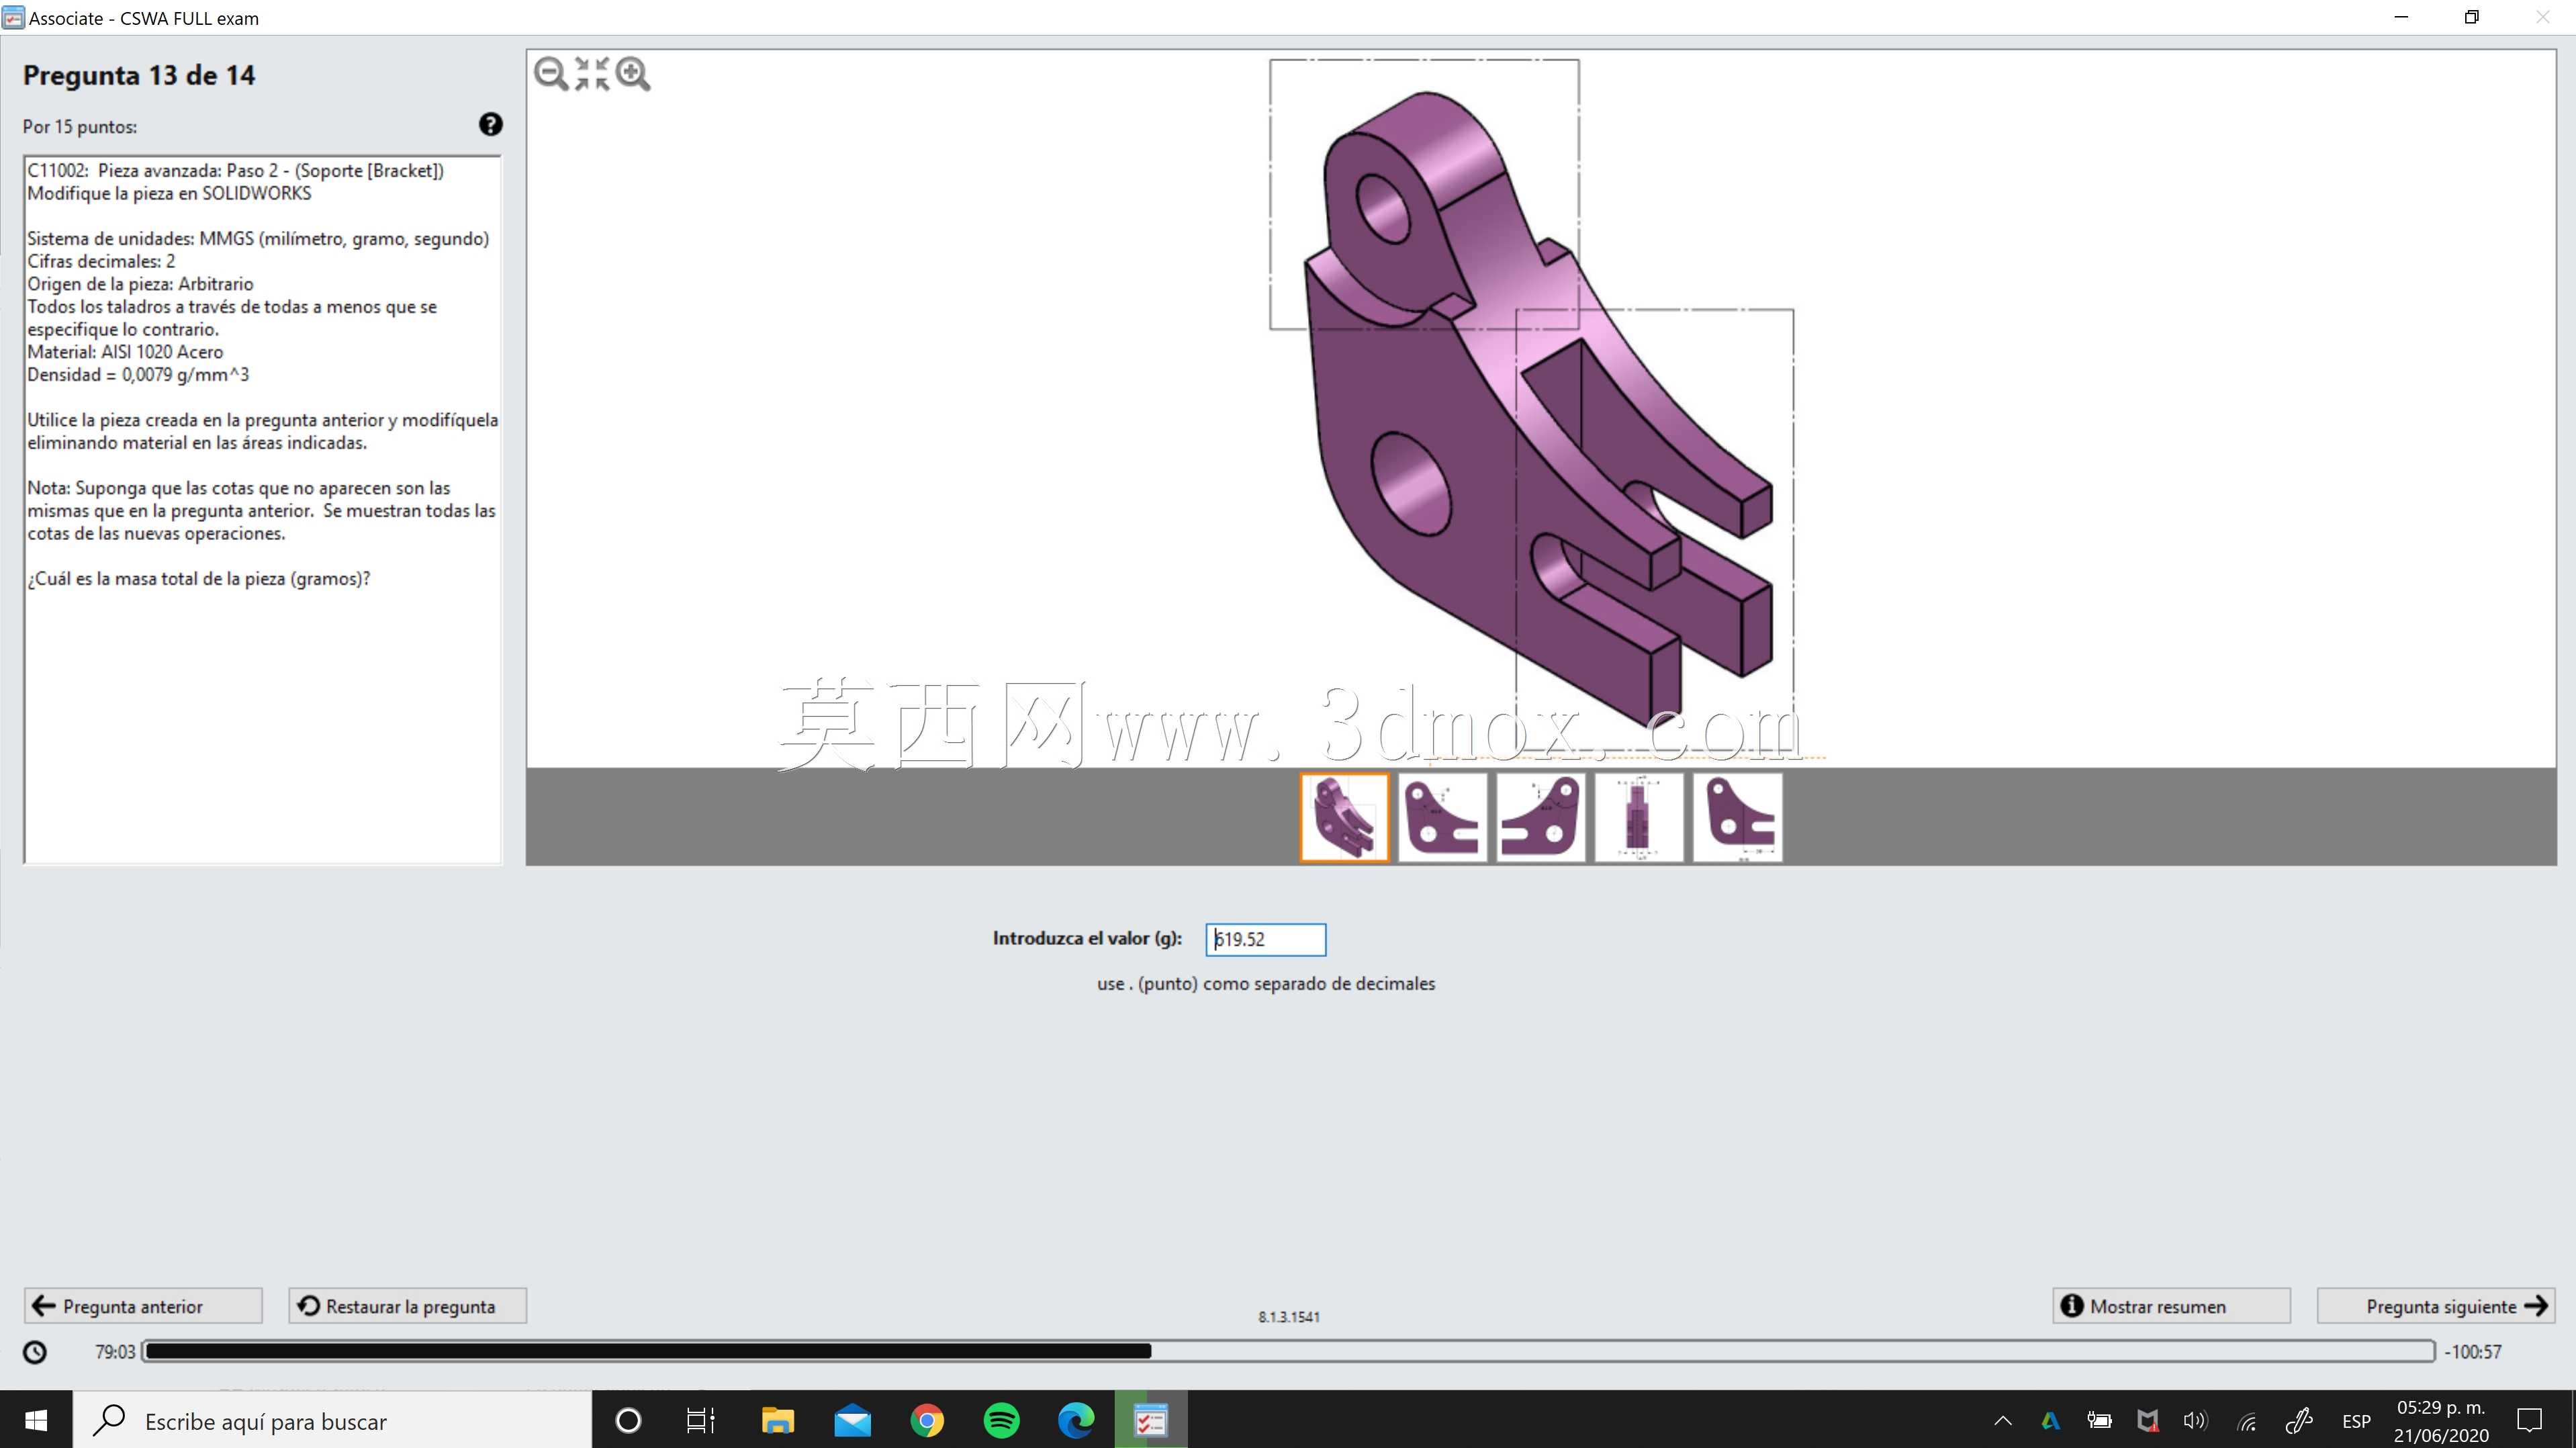Click the pen workspace tray icon
Image resolution: width=2576 pixels, height=1448 pixels.
coord(2299,1420)
